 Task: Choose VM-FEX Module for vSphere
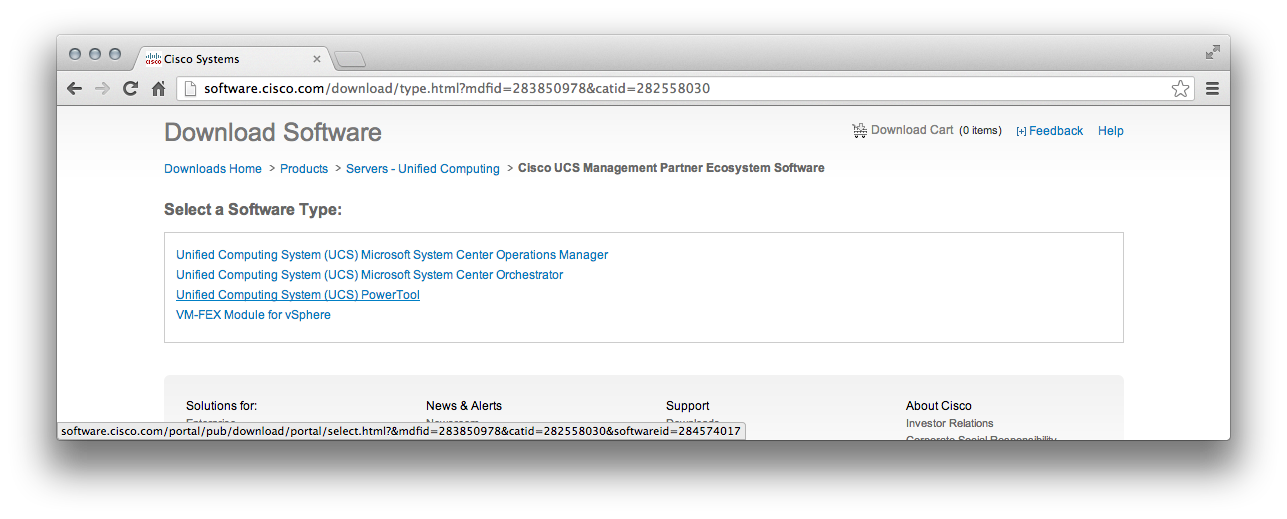(x=253, y=315)
